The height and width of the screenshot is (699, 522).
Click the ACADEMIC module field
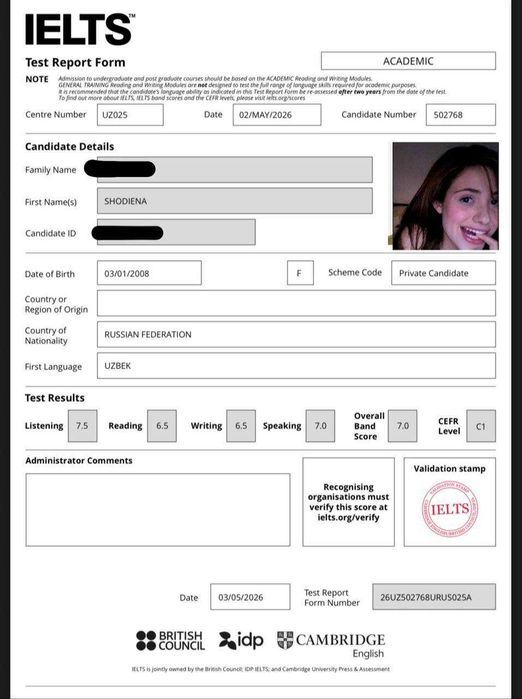pos(408,61)
